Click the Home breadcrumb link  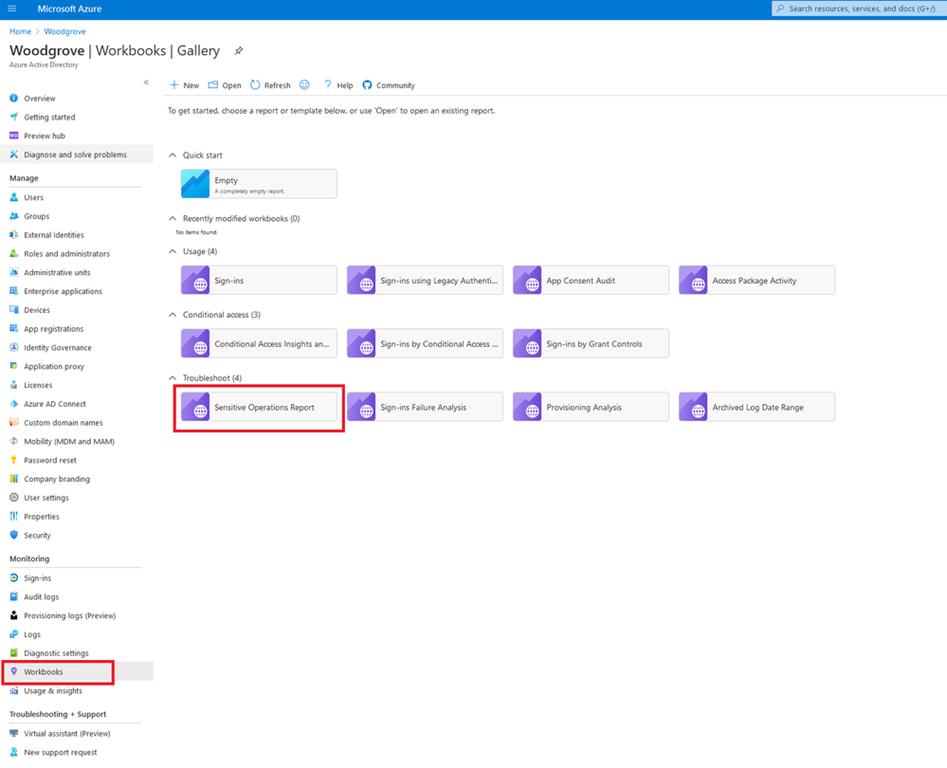[x=20, y=32]
